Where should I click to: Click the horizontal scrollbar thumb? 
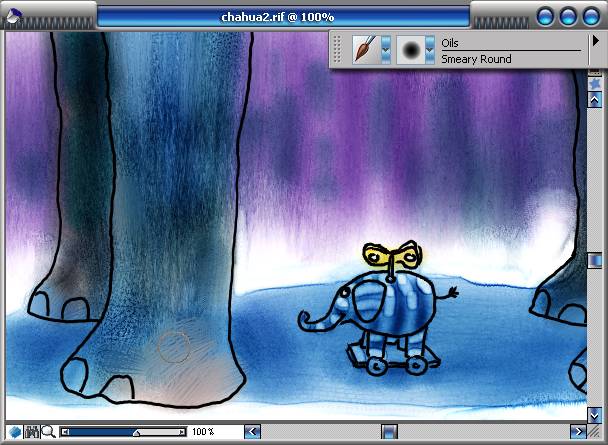(x=389, y=431)
